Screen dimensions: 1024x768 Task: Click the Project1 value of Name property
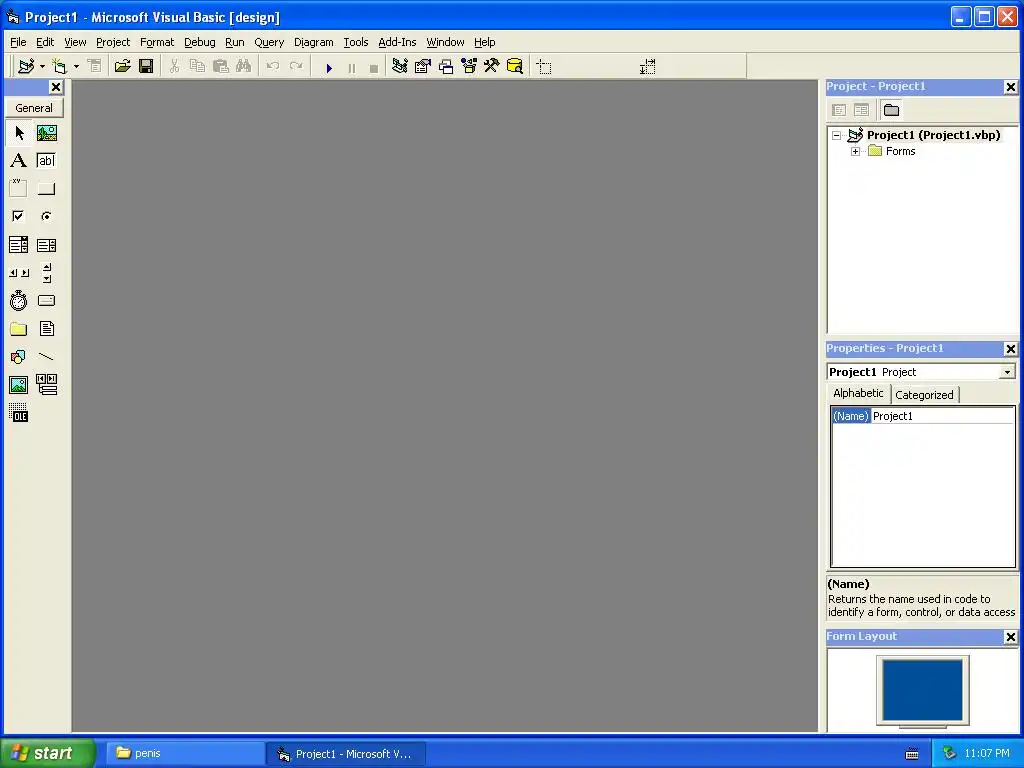point(893,416)
